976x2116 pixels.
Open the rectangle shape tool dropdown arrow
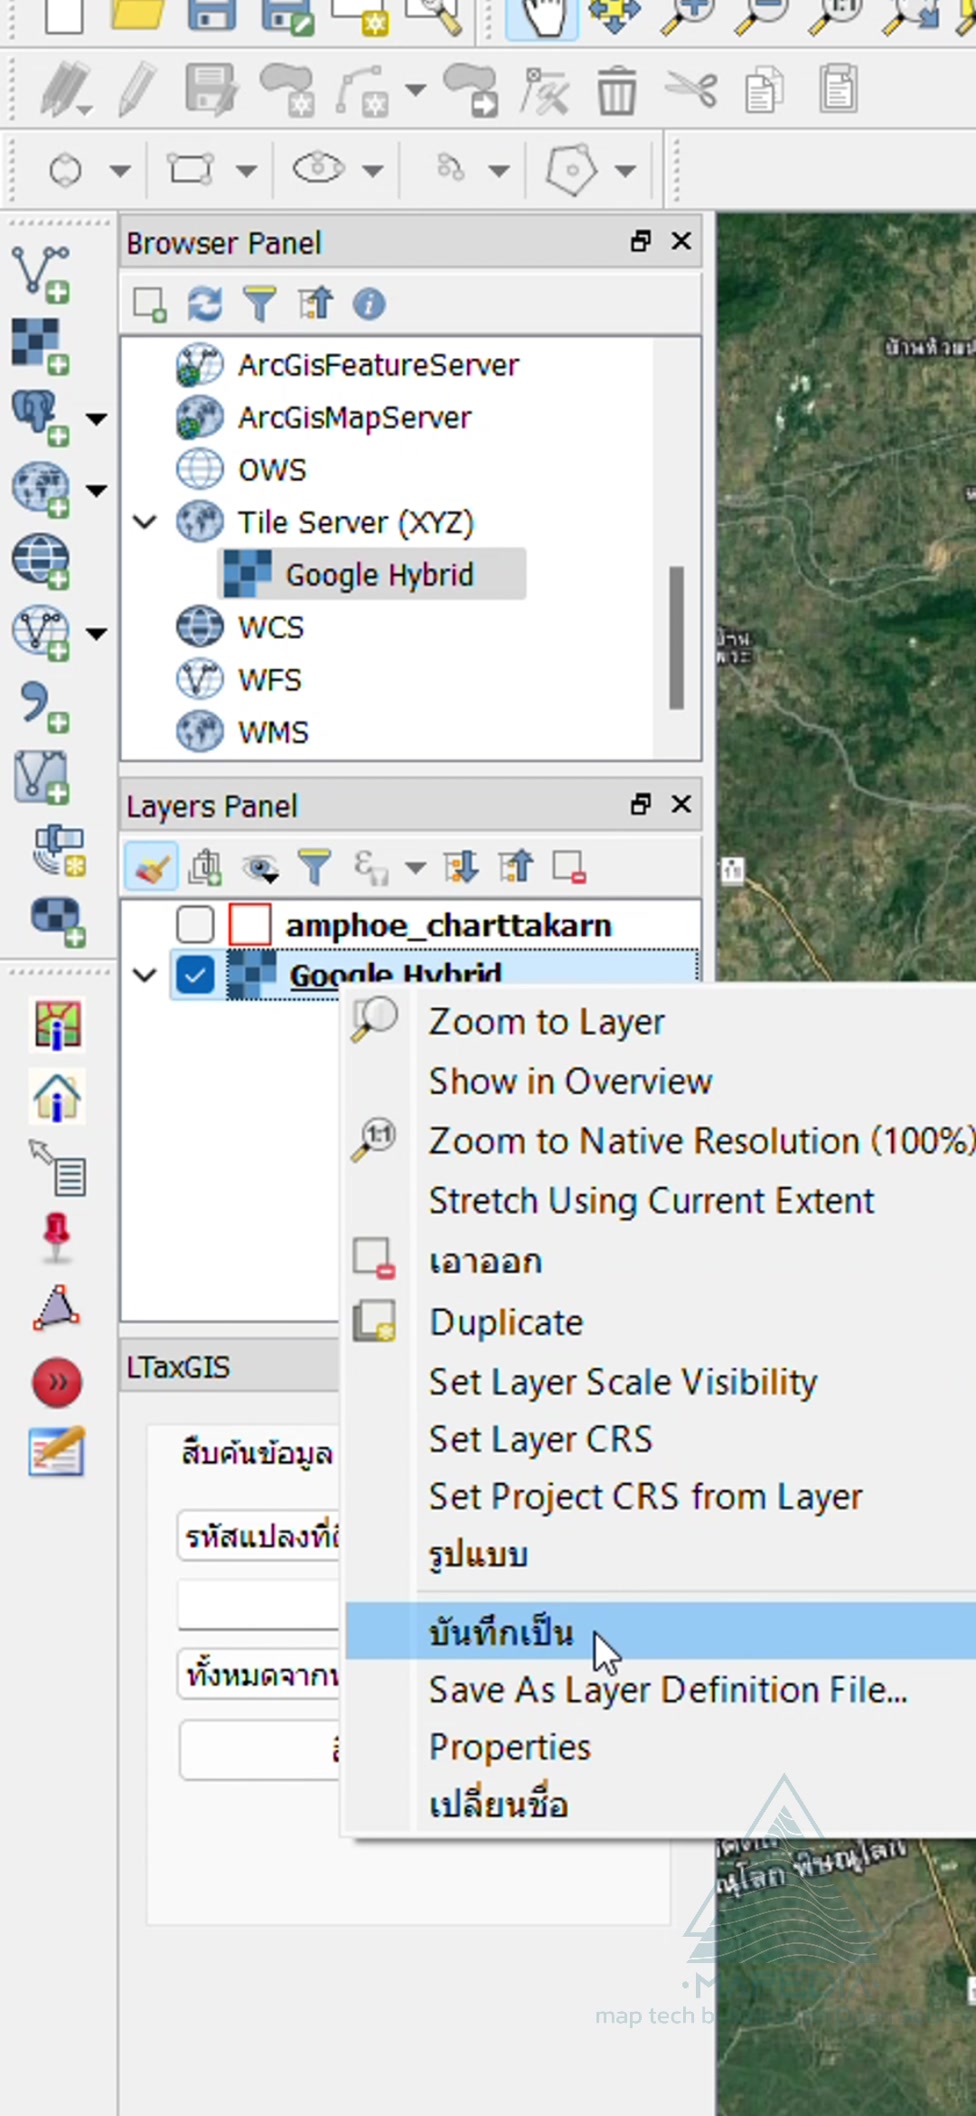[246, 170]
